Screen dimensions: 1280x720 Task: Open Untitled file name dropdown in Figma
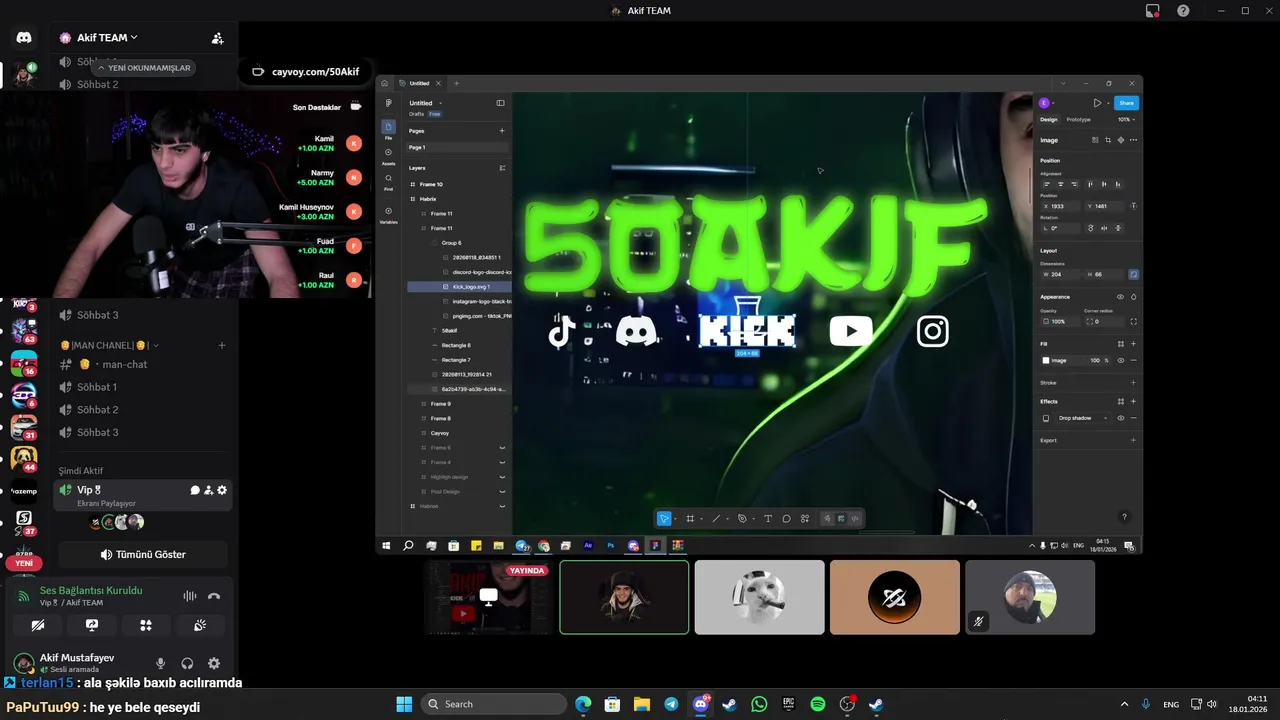point(425,103)
